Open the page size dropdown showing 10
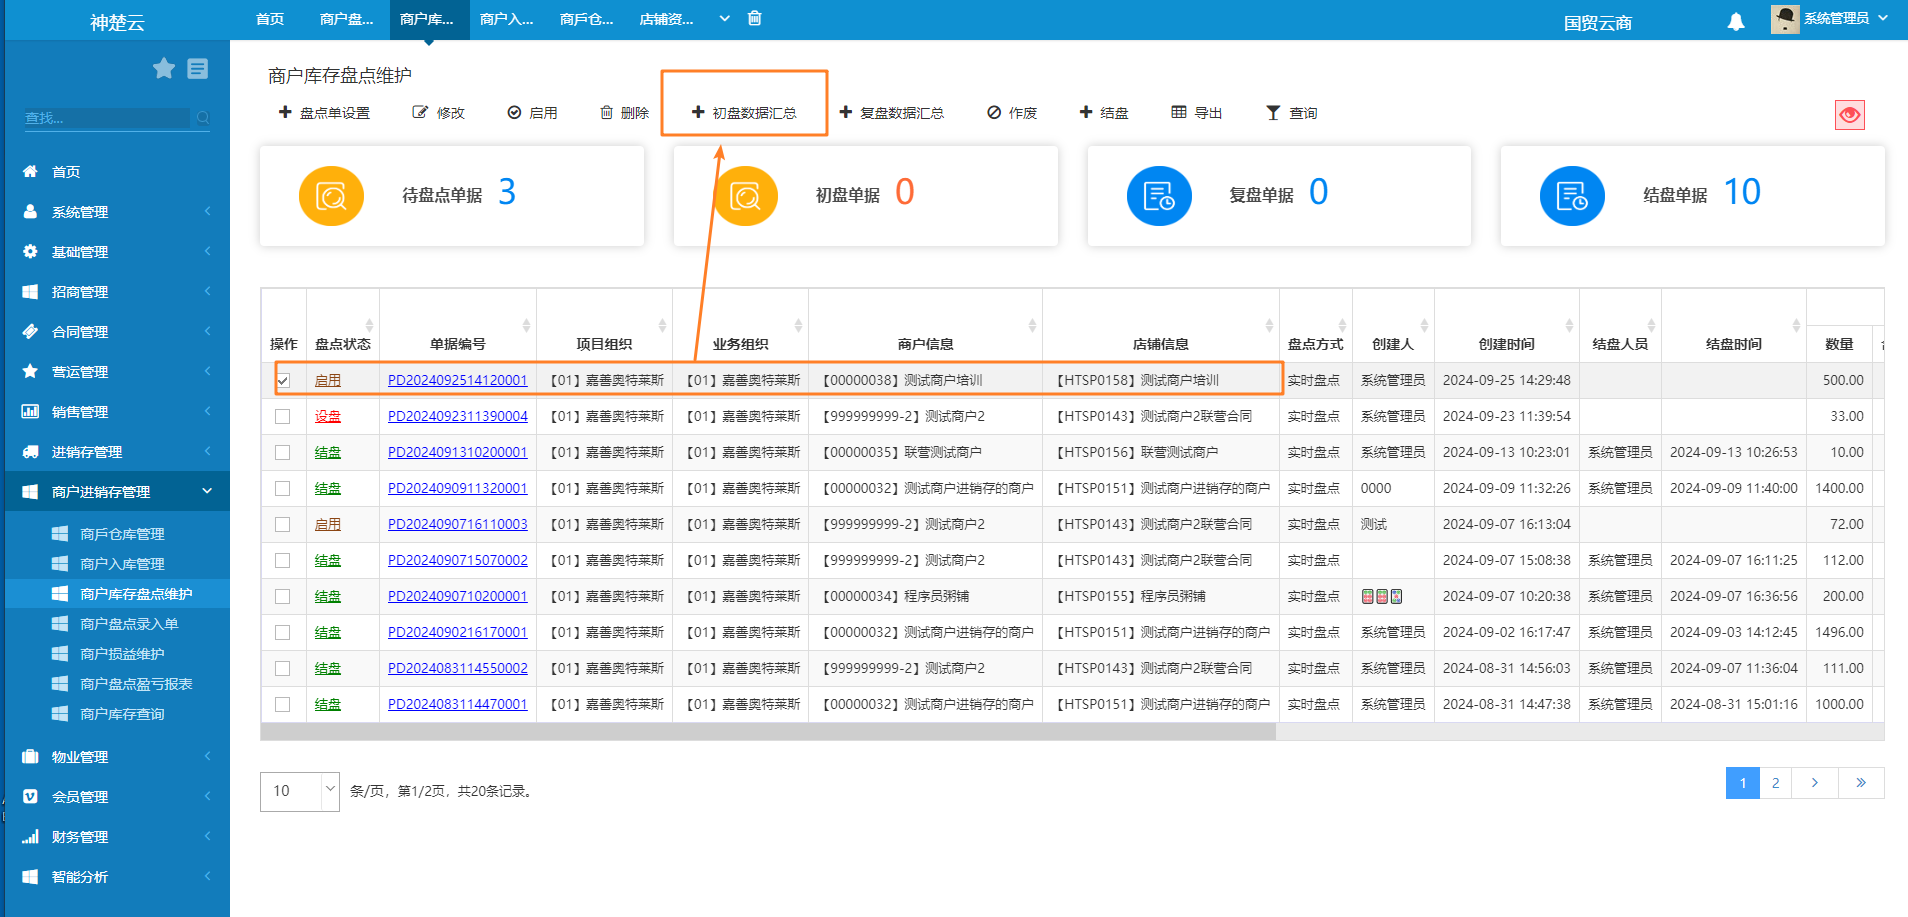 pos(300,791)
